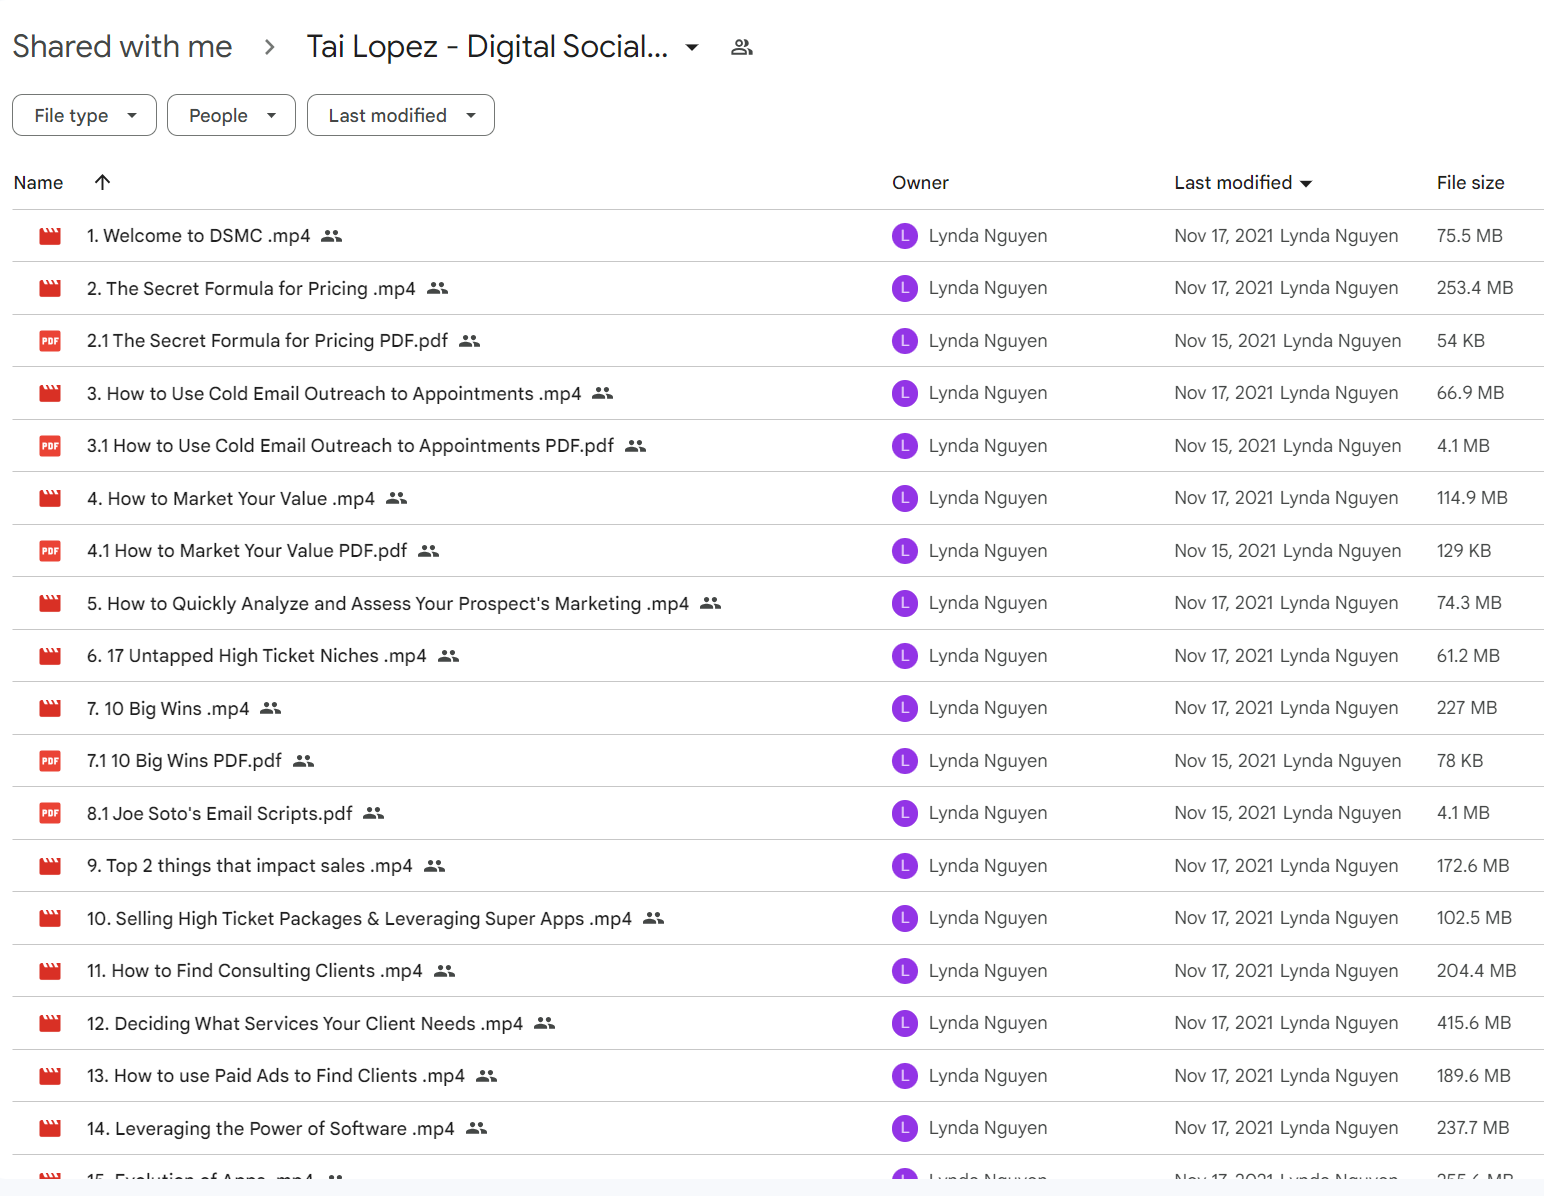
Task: Click file size 415.6 MB
Action: (x=1474, y=1023)
